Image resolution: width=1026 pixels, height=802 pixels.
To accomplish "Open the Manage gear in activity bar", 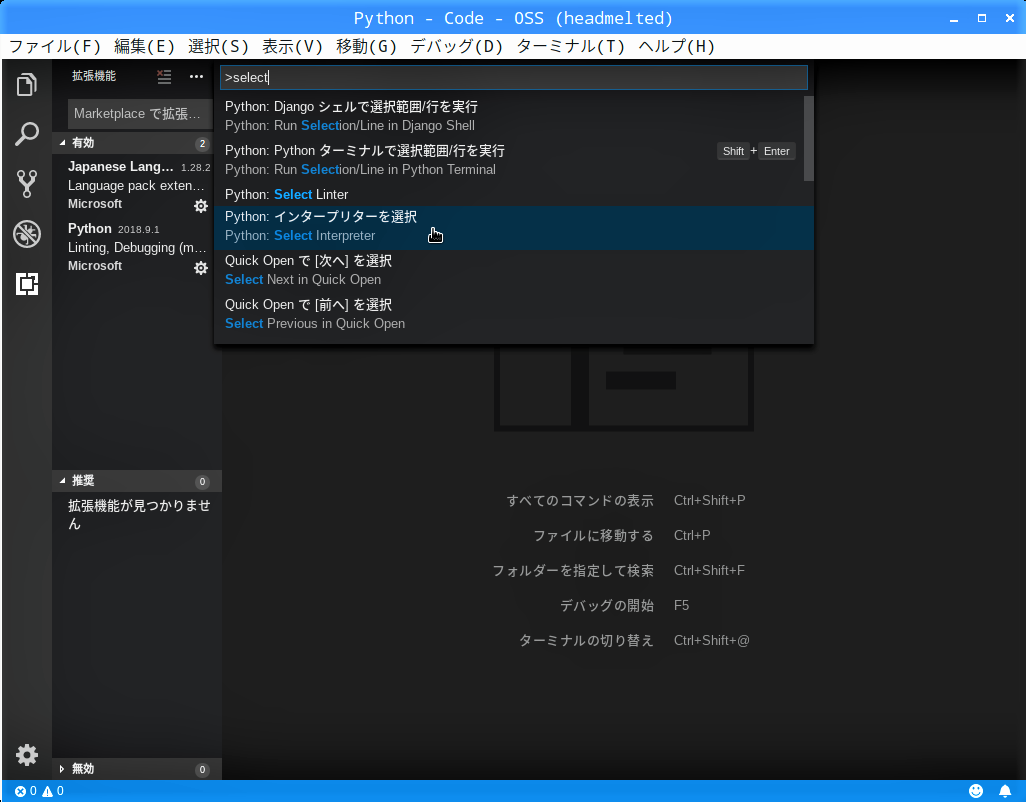I will coord(26,755).
